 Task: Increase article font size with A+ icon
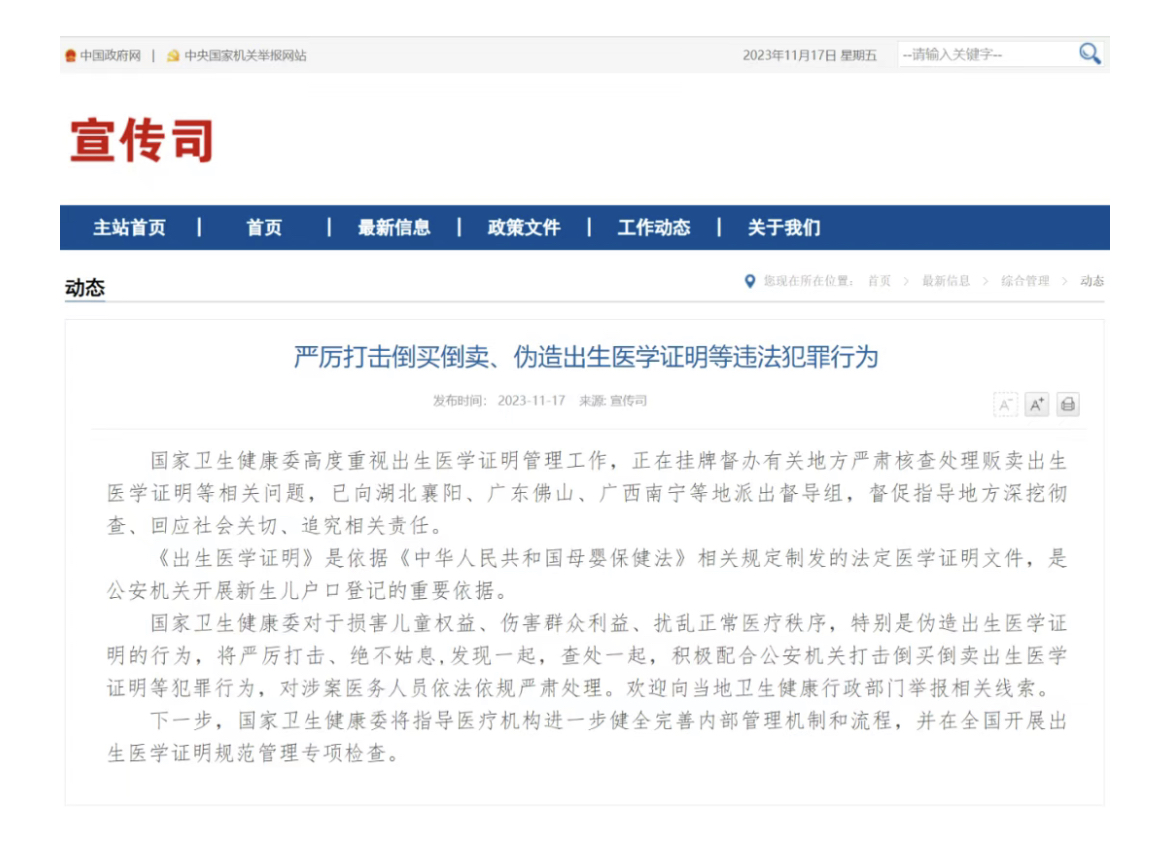[1036, 404]
